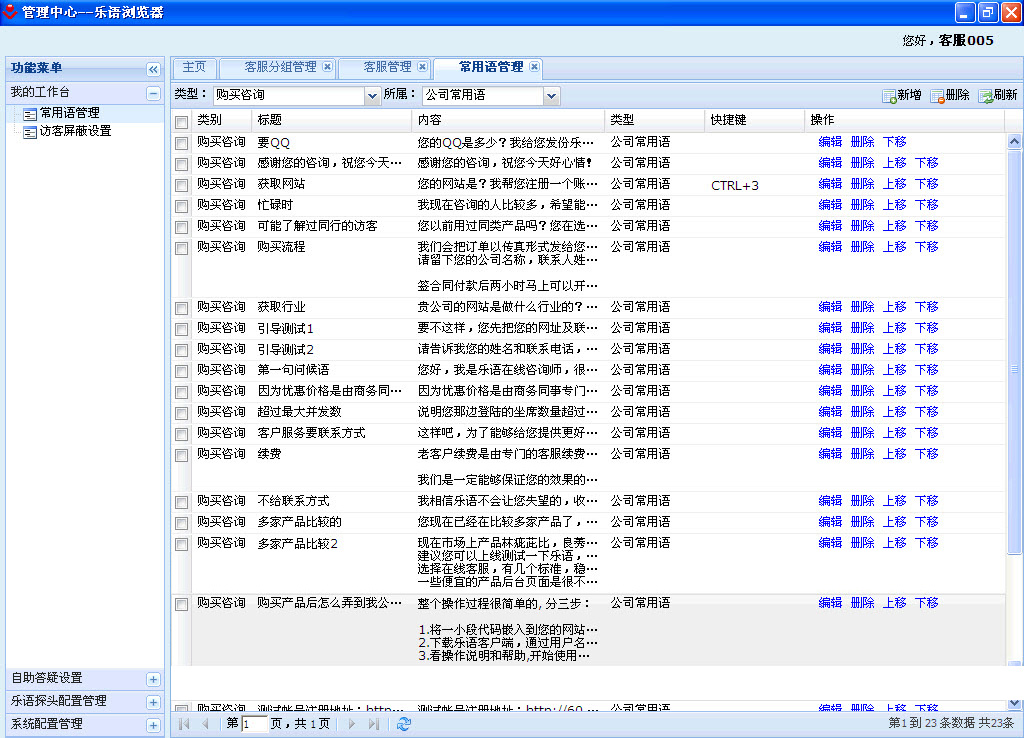Switch to the 客服管理 tab

387,67
